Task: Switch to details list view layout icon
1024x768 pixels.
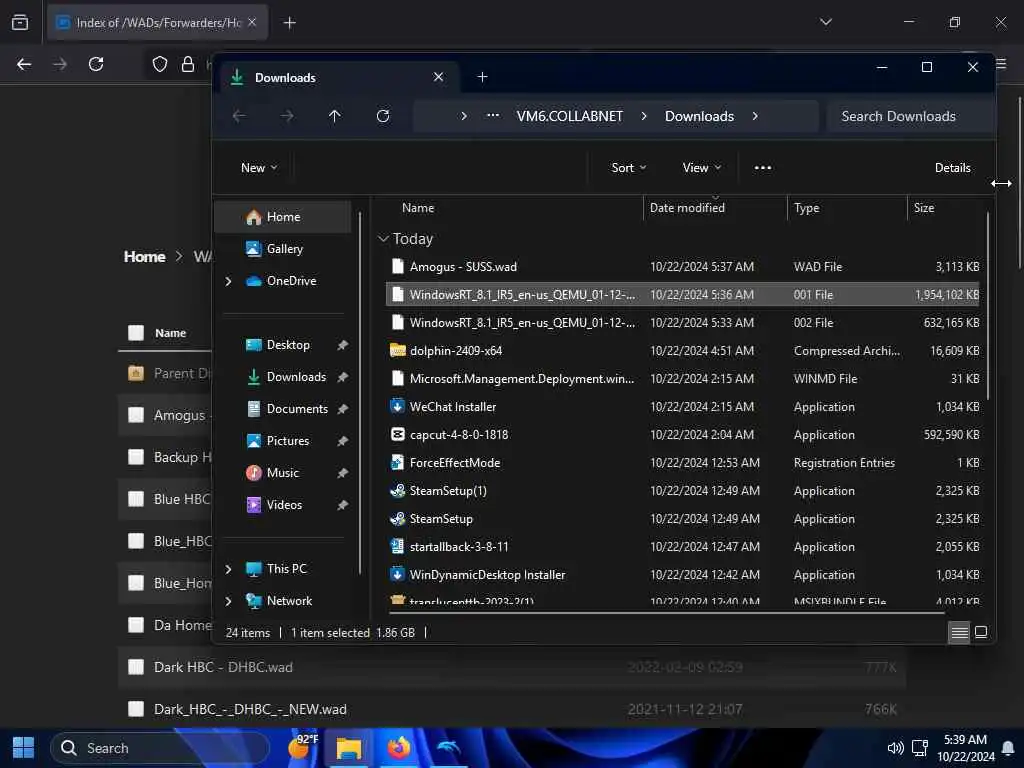Action: click(x=959, y=632)
